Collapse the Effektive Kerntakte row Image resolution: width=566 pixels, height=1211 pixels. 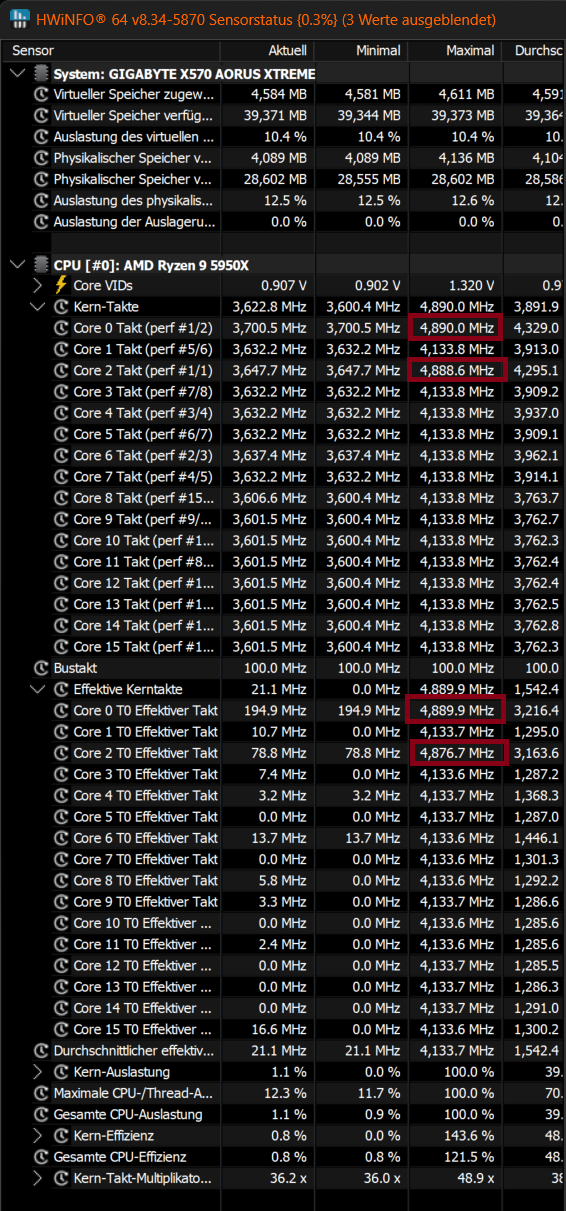(x=39, y=689)
